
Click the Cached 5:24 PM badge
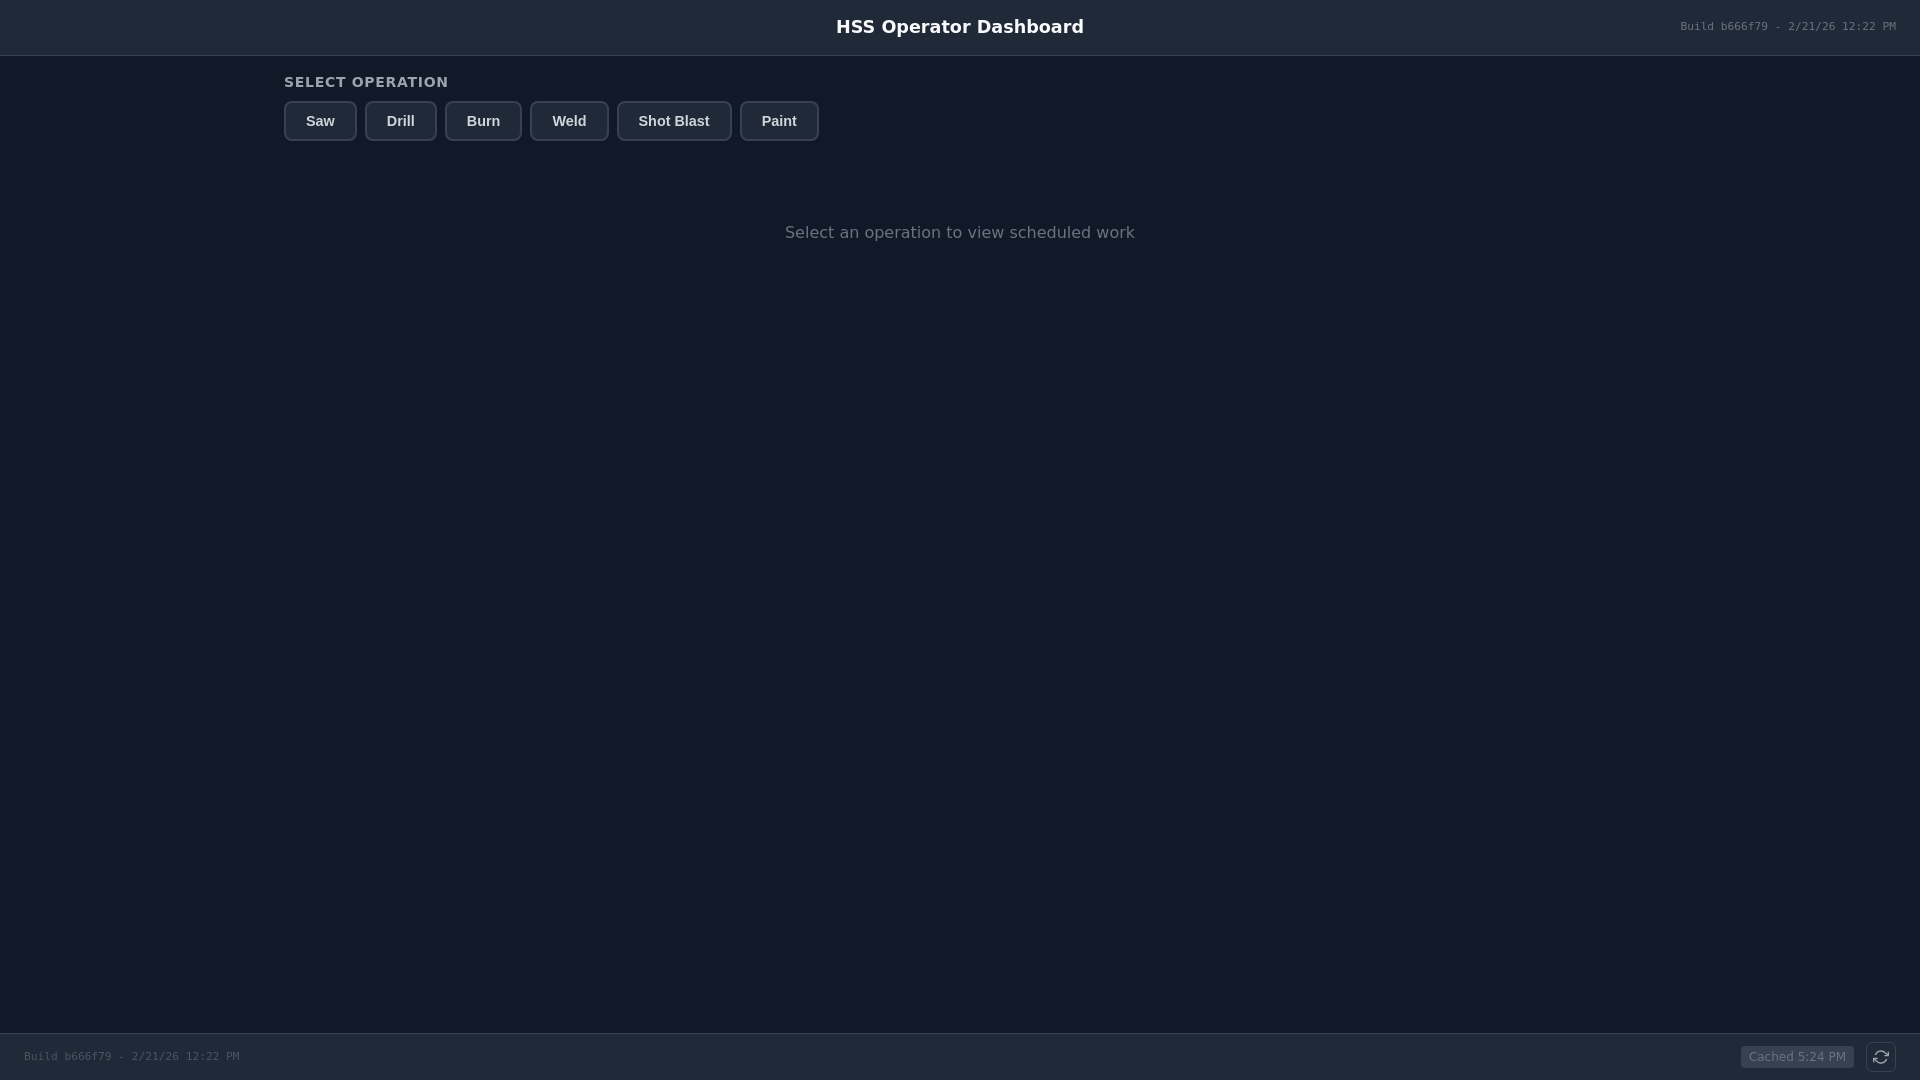(1797, 1057)
